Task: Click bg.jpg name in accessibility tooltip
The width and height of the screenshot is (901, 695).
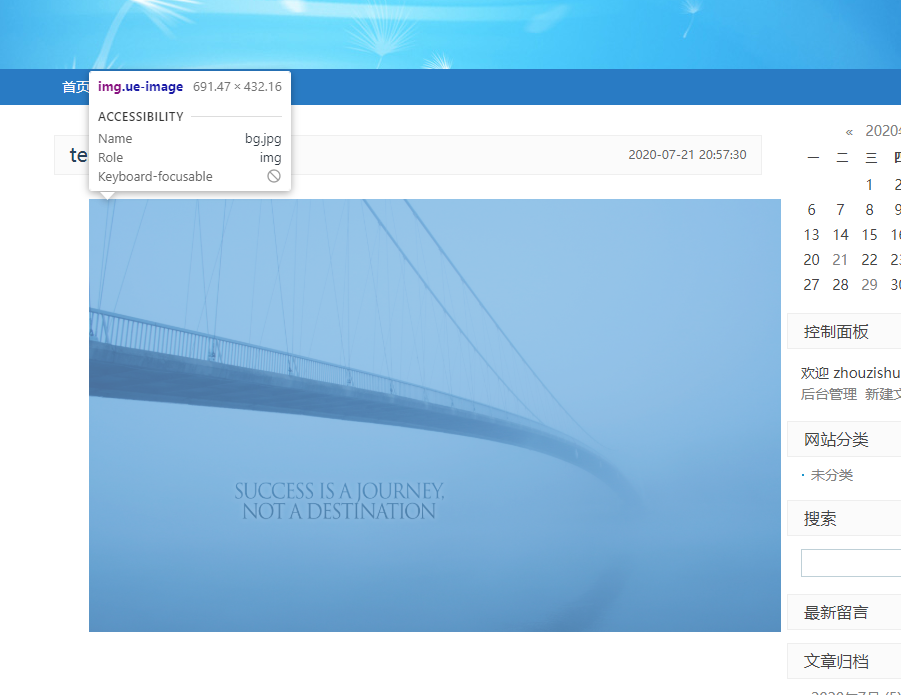Action: (x=263, y=138)
